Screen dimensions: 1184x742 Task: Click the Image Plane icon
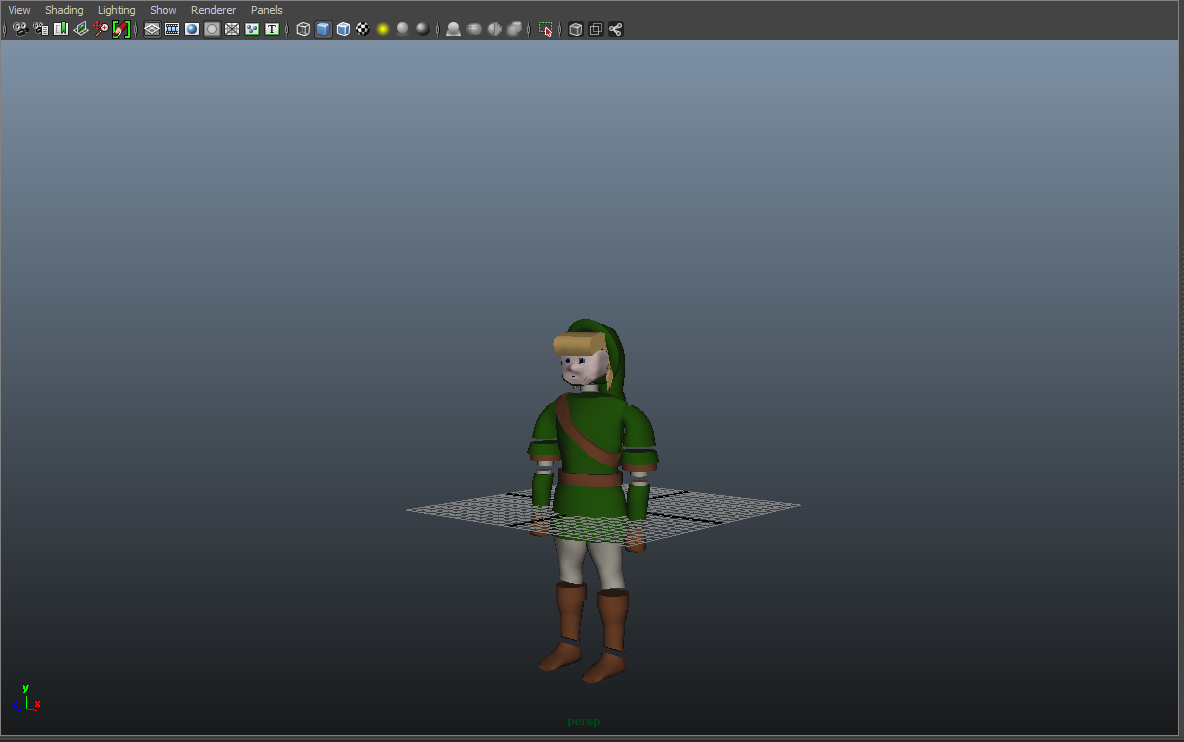[81, 29]
